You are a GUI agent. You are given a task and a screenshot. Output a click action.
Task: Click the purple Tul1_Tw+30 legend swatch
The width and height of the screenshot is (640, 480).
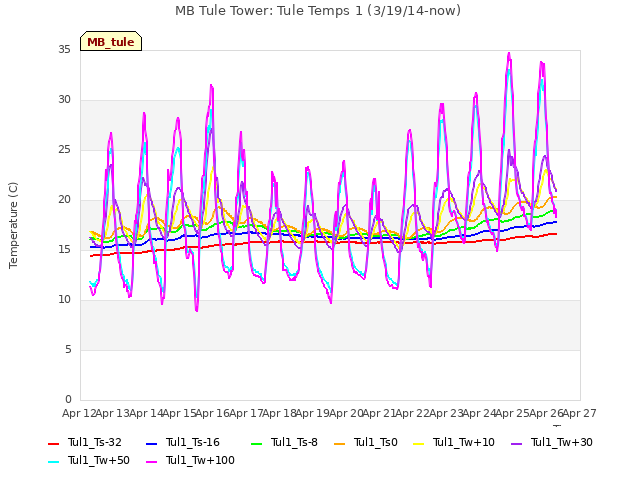[516, 444]
